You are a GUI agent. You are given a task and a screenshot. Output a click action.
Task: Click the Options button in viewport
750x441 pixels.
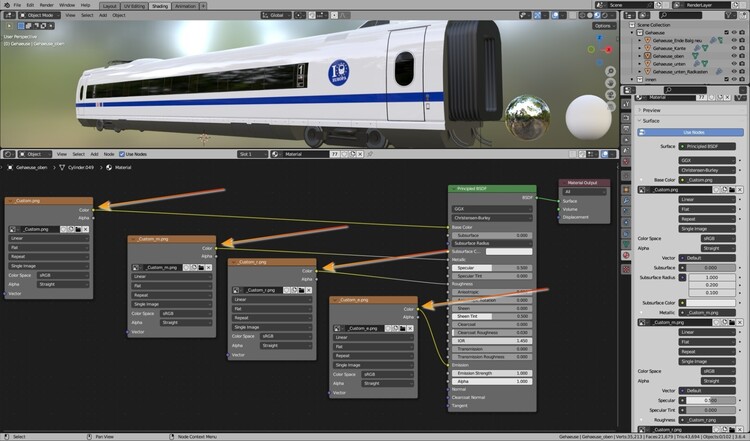[603, 27]
